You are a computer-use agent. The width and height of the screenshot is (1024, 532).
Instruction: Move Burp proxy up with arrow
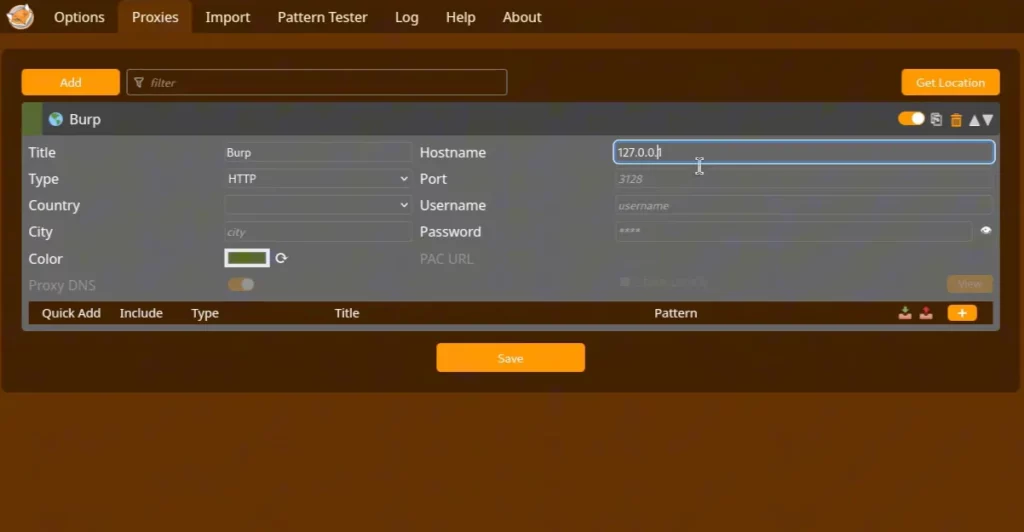pos(974,119)
